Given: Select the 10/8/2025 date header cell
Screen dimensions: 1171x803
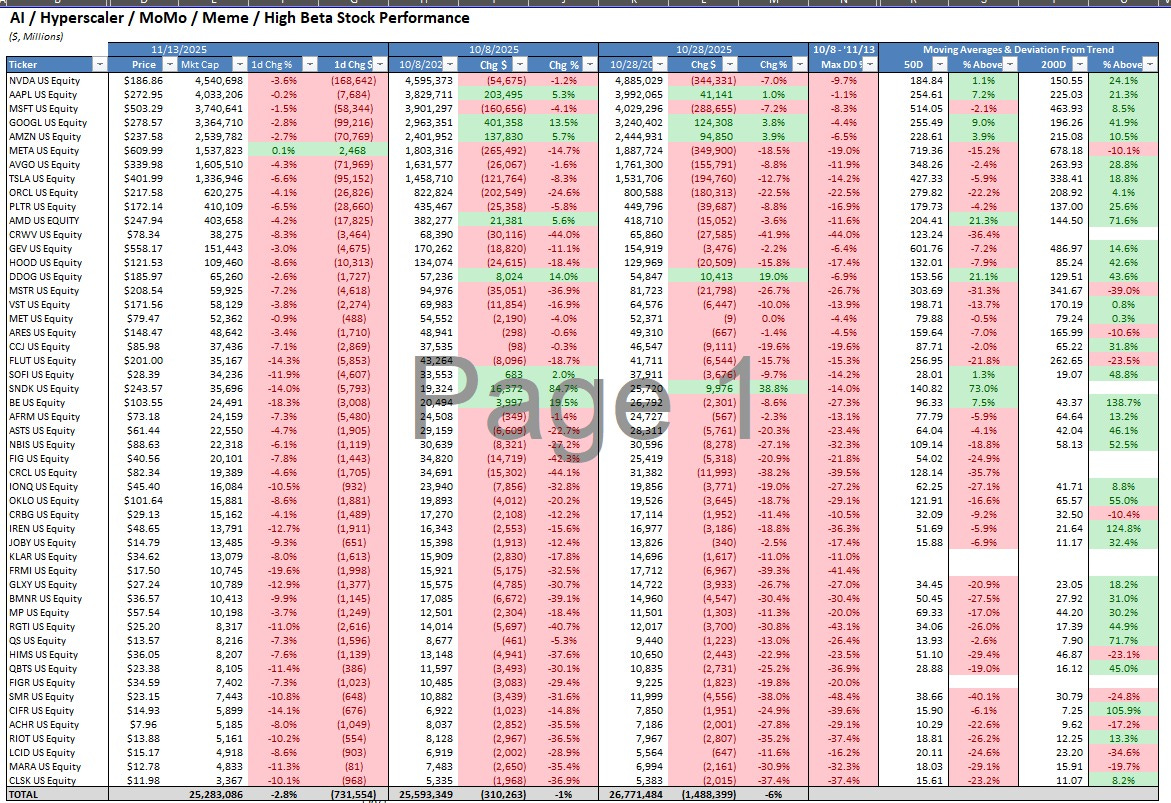Looking at the screenshot, I should click(x=493, y=50).
